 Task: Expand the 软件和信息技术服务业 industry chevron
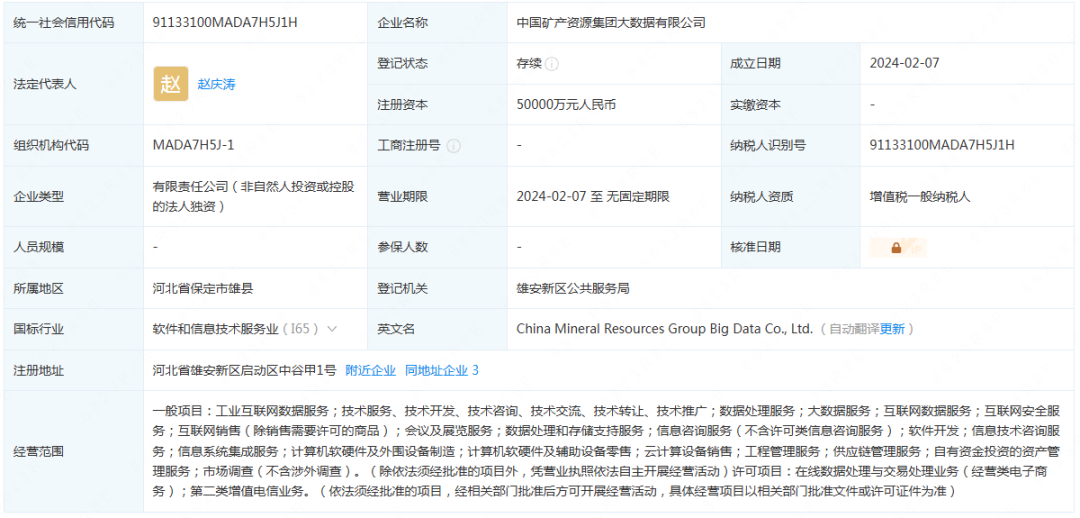pos(332,329)
